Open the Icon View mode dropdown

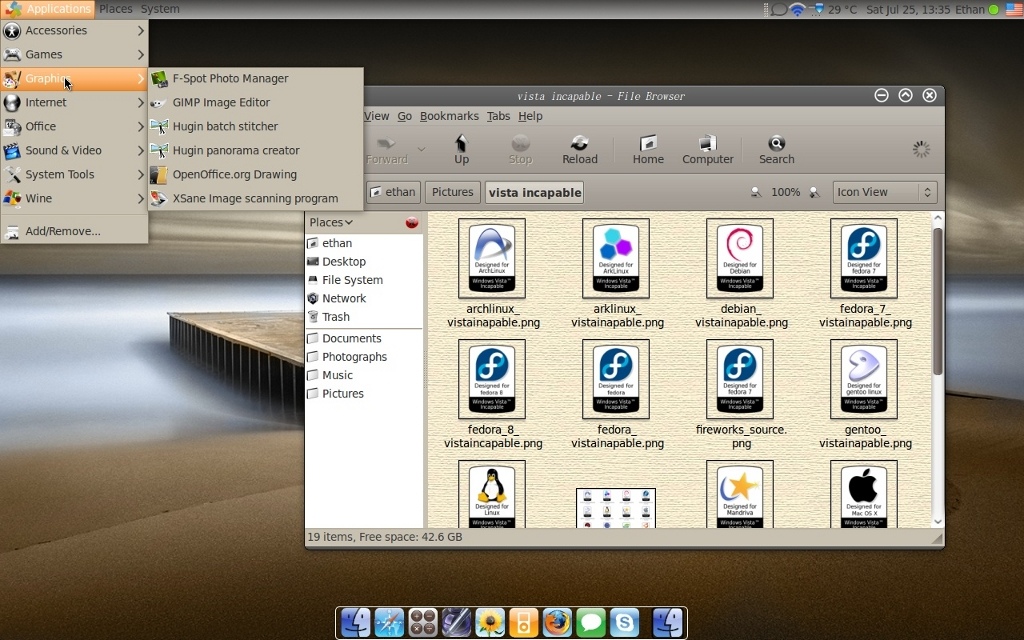(x=885, y=193)
